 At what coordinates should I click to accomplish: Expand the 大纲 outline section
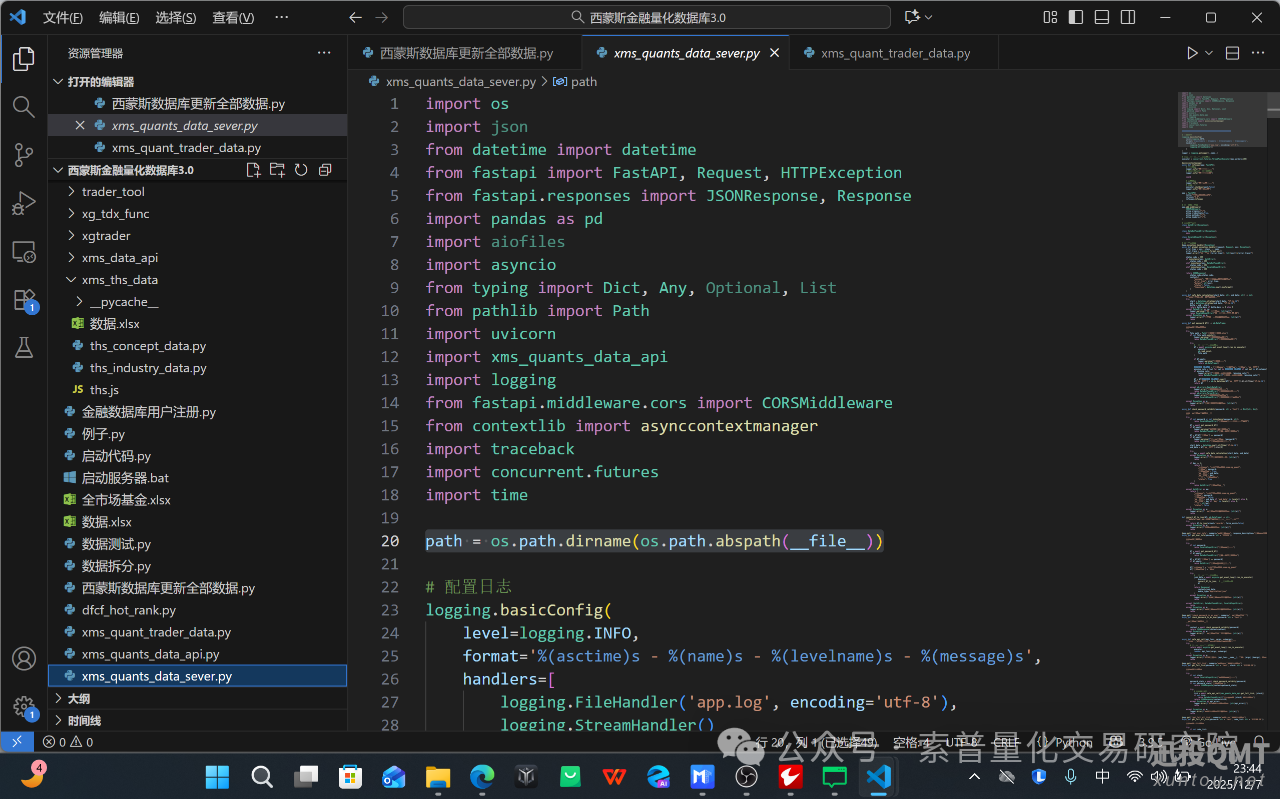click(x=78, y=698)
